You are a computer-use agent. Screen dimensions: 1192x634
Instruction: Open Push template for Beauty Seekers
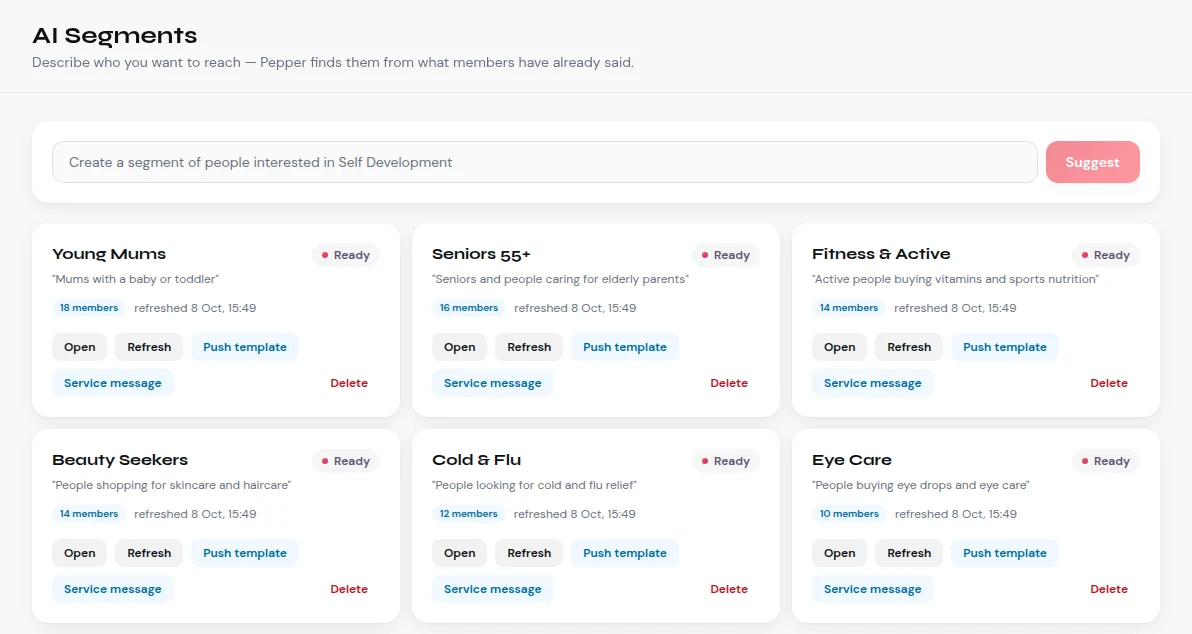[245, 553]
